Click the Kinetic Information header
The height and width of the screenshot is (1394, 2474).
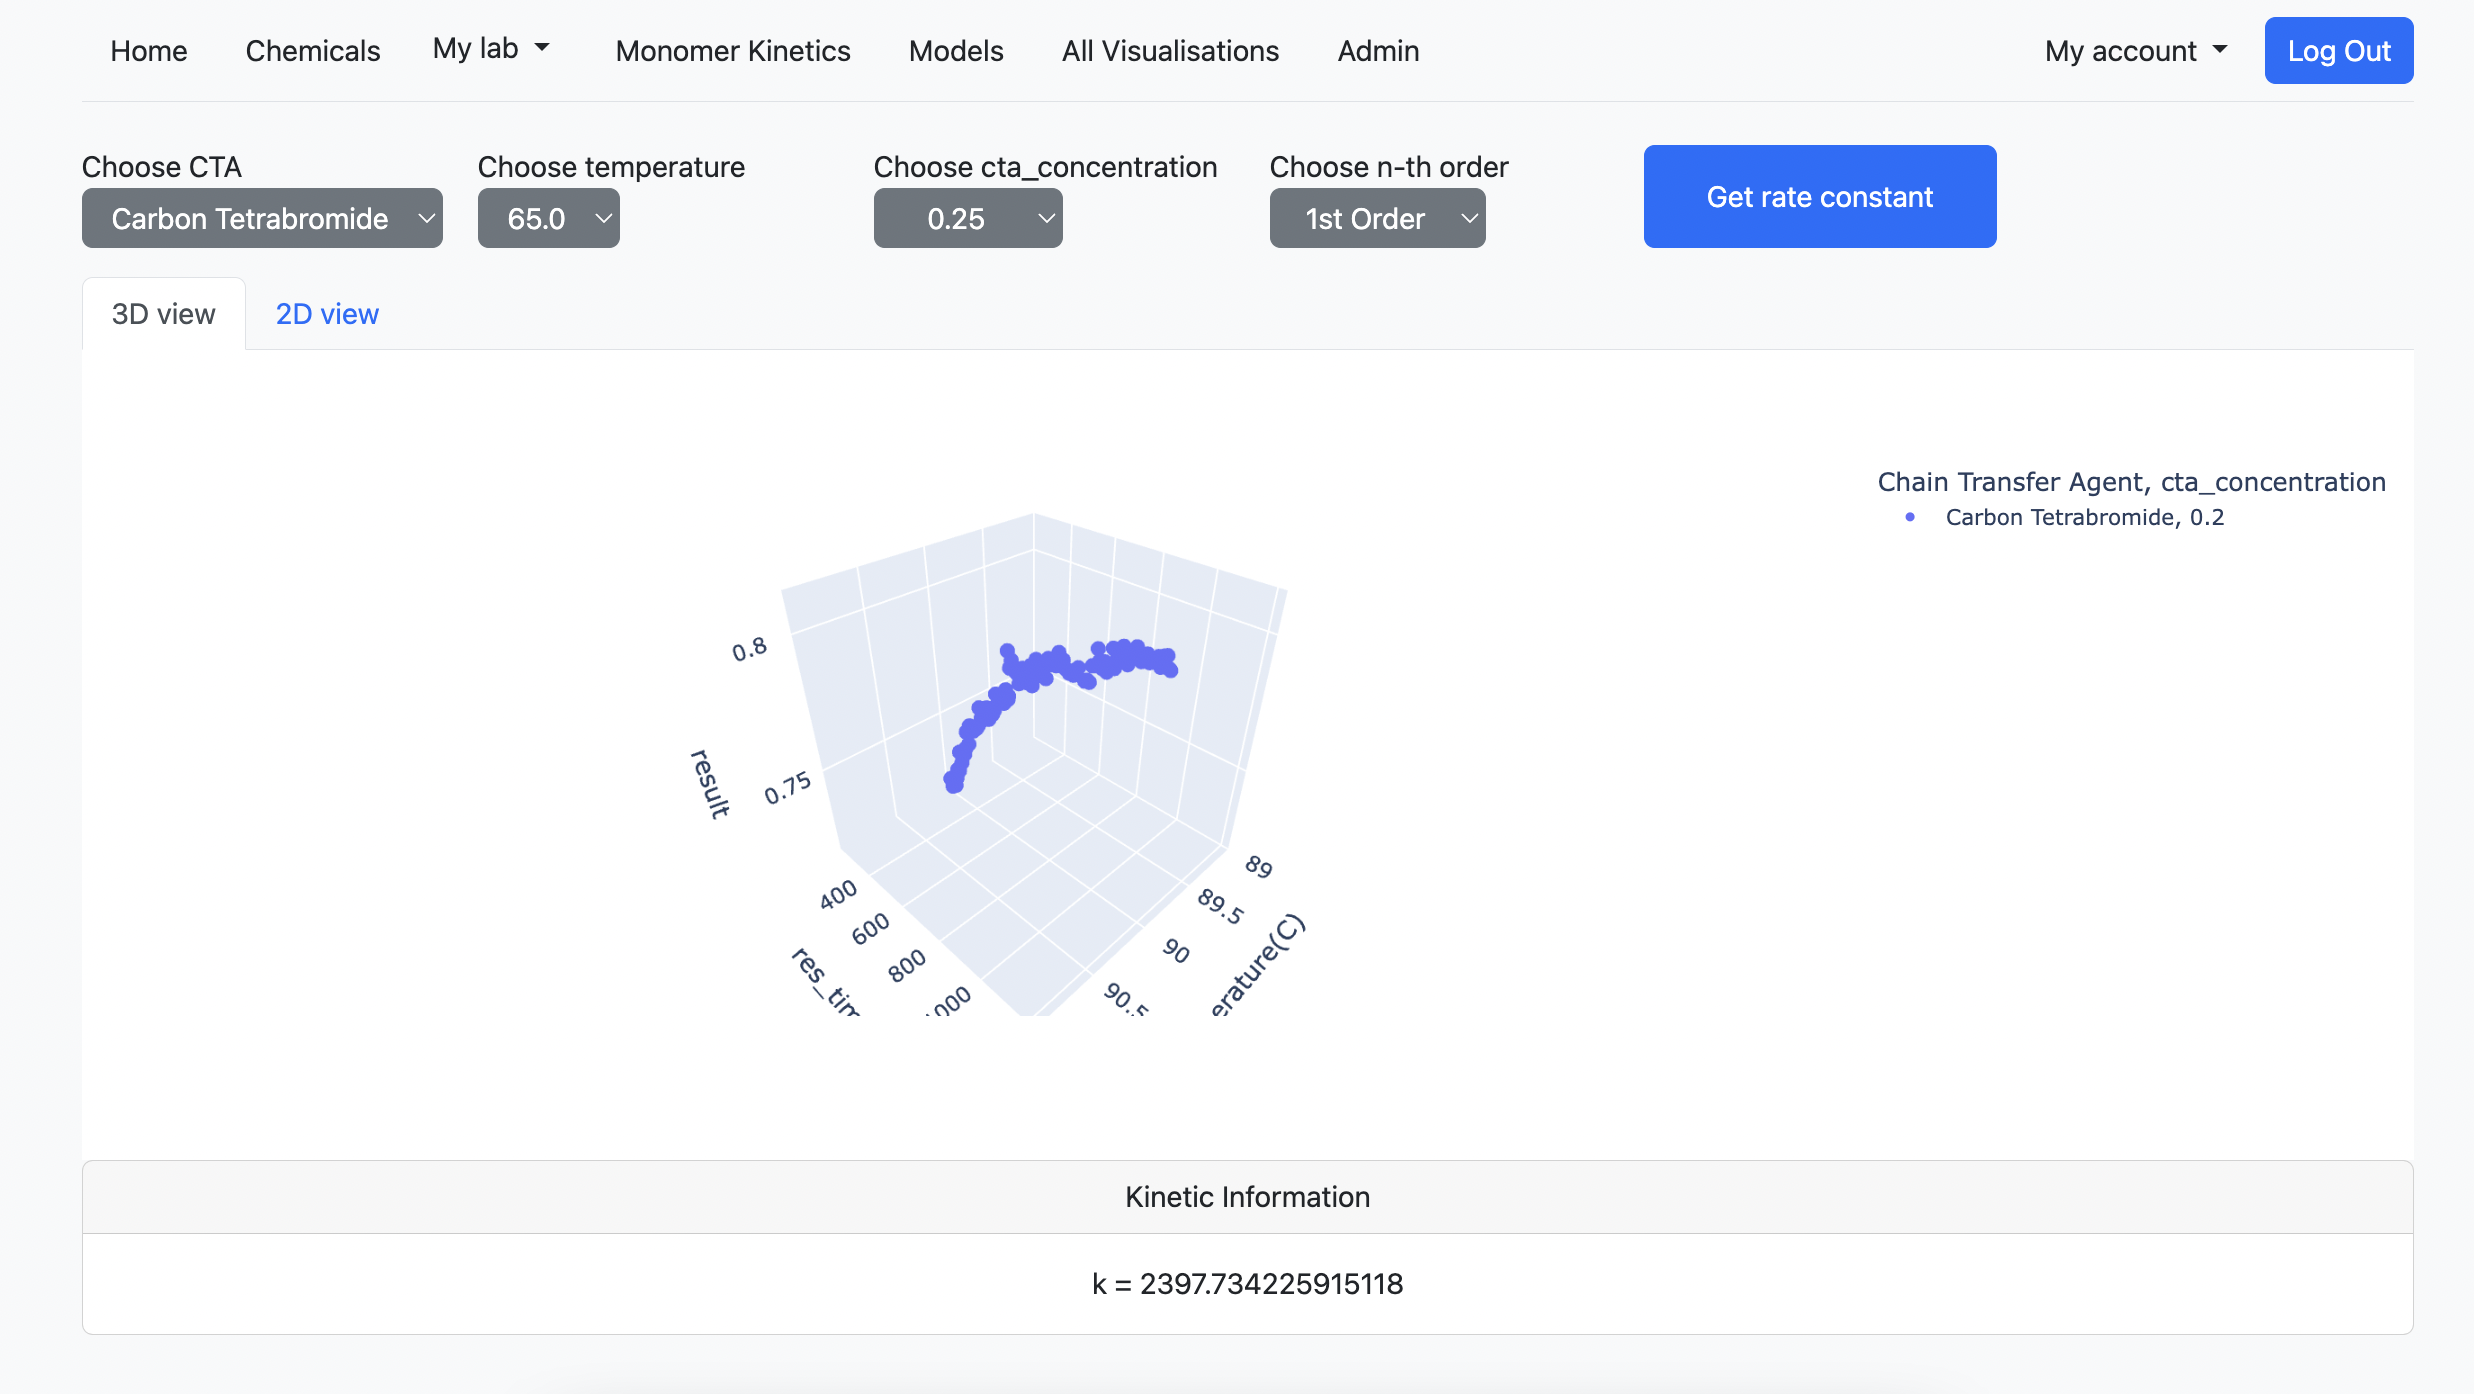tap(1247, 1196)
